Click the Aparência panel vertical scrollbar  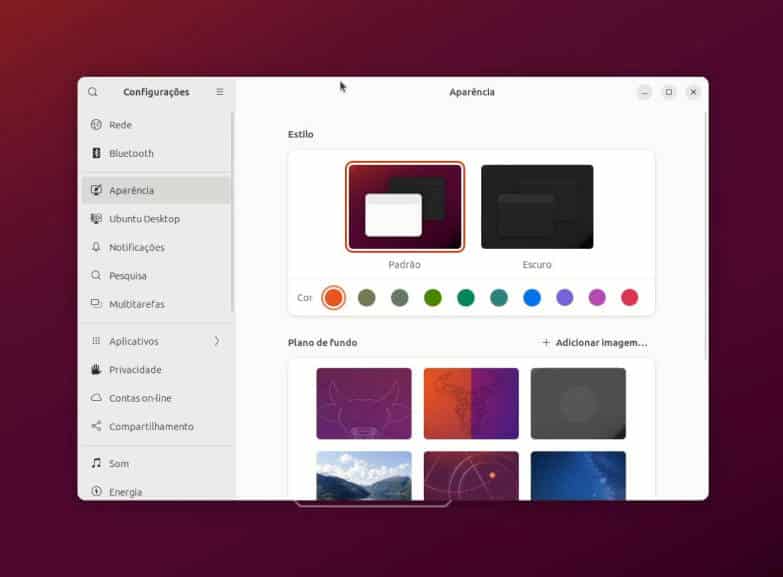click(x=706, y=235)
